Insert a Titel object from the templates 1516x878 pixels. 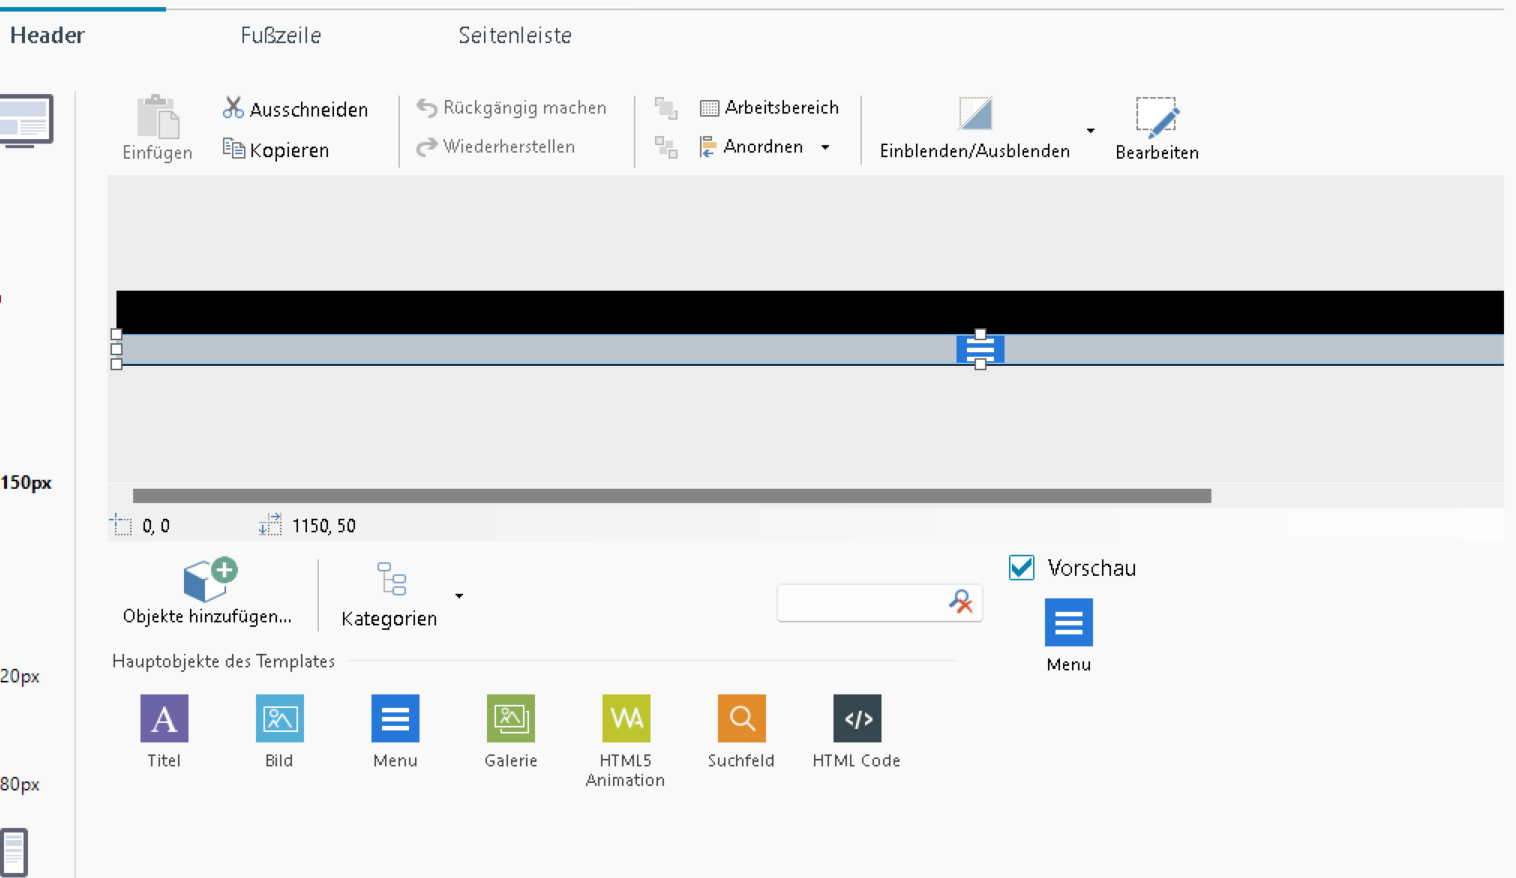pyautogui.click(x=164, y=719)
